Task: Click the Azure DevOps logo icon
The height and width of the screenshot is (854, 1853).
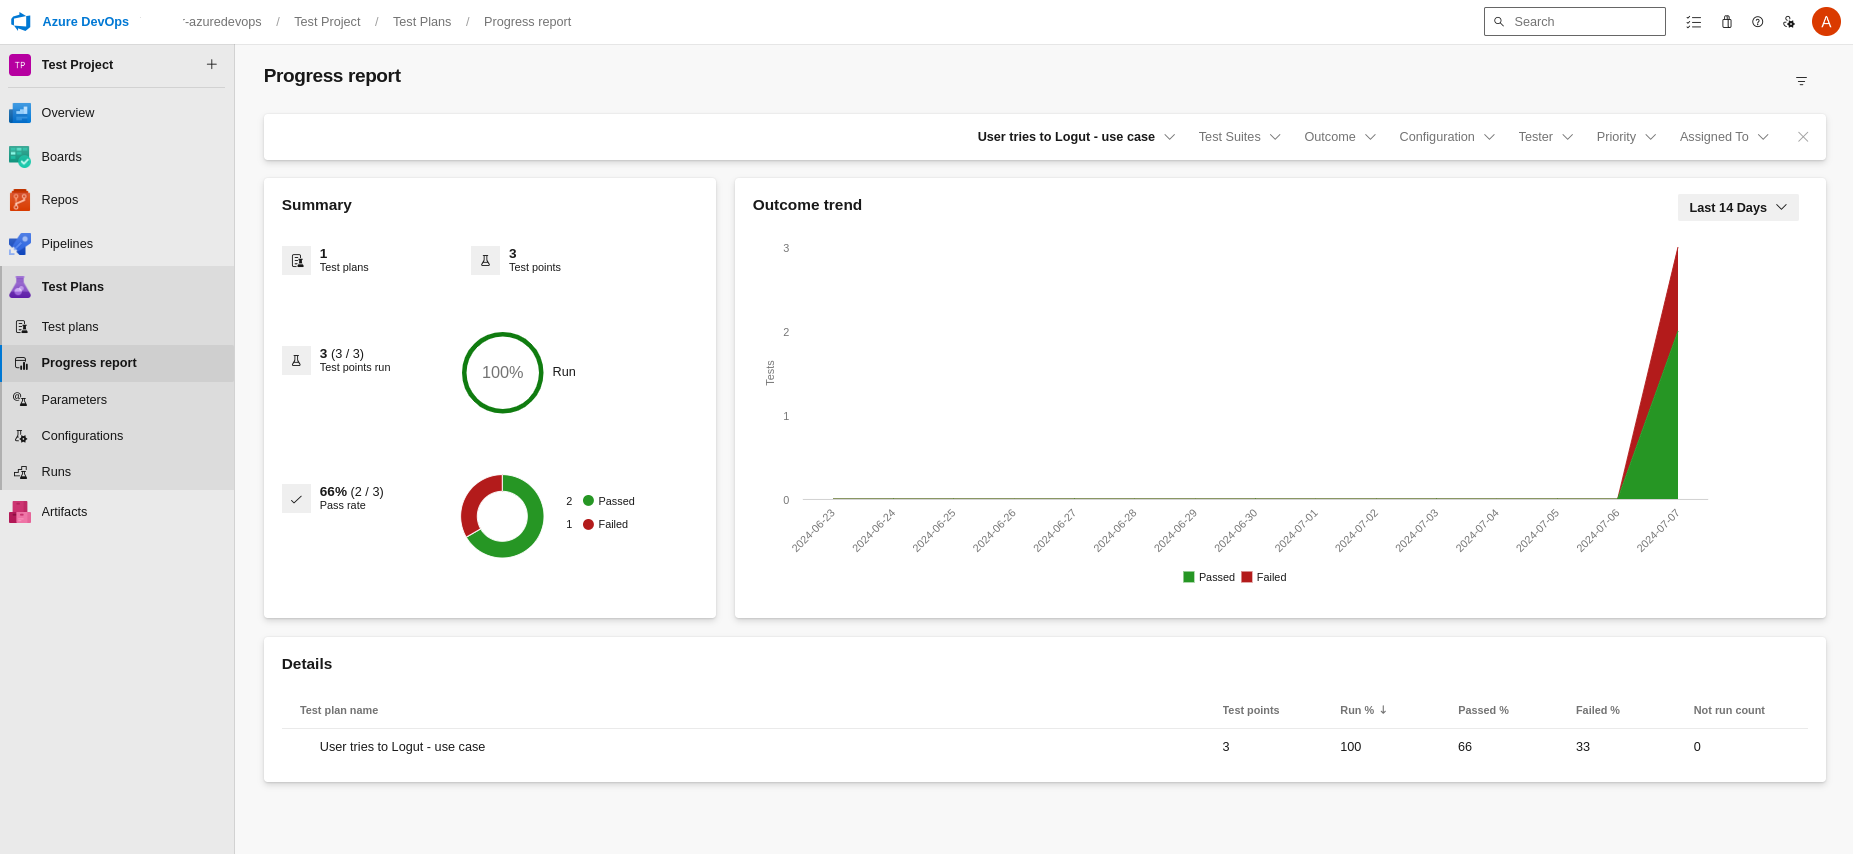Action: point(21,22)
